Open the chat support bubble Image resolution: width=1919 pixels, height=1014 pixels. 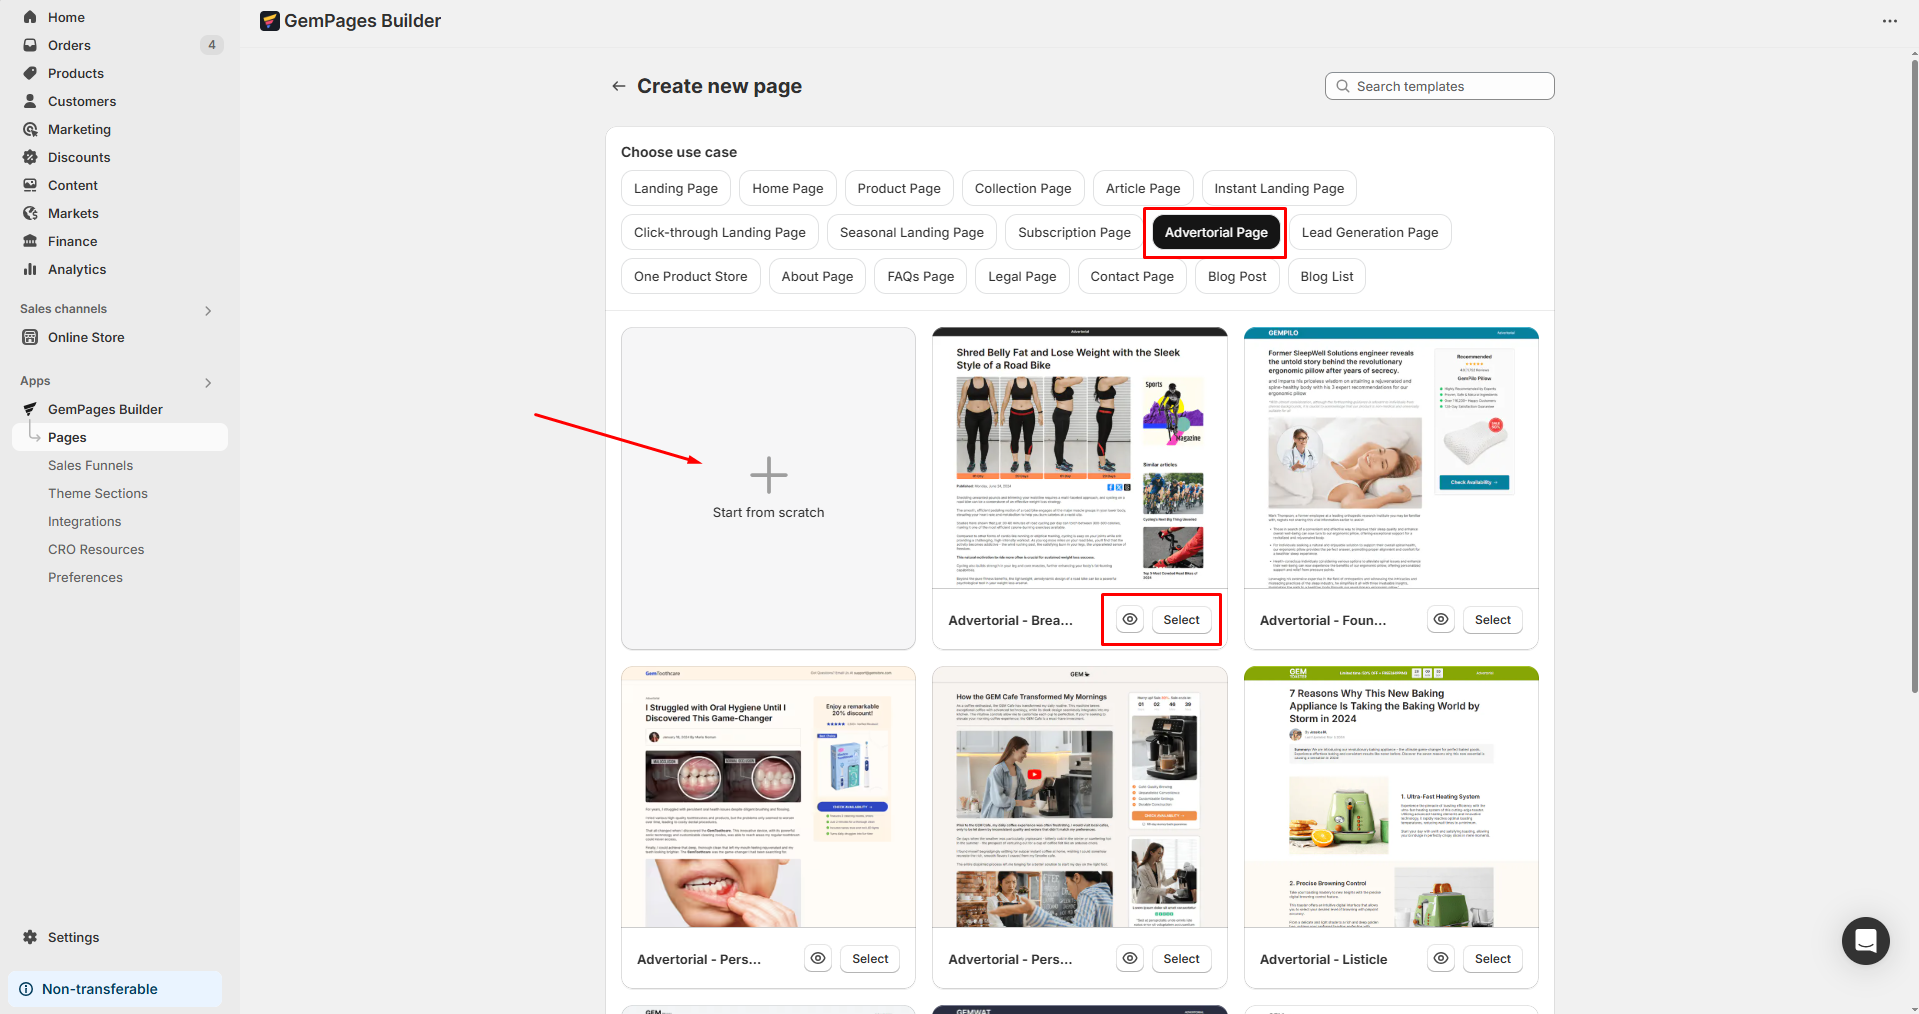1865,941
